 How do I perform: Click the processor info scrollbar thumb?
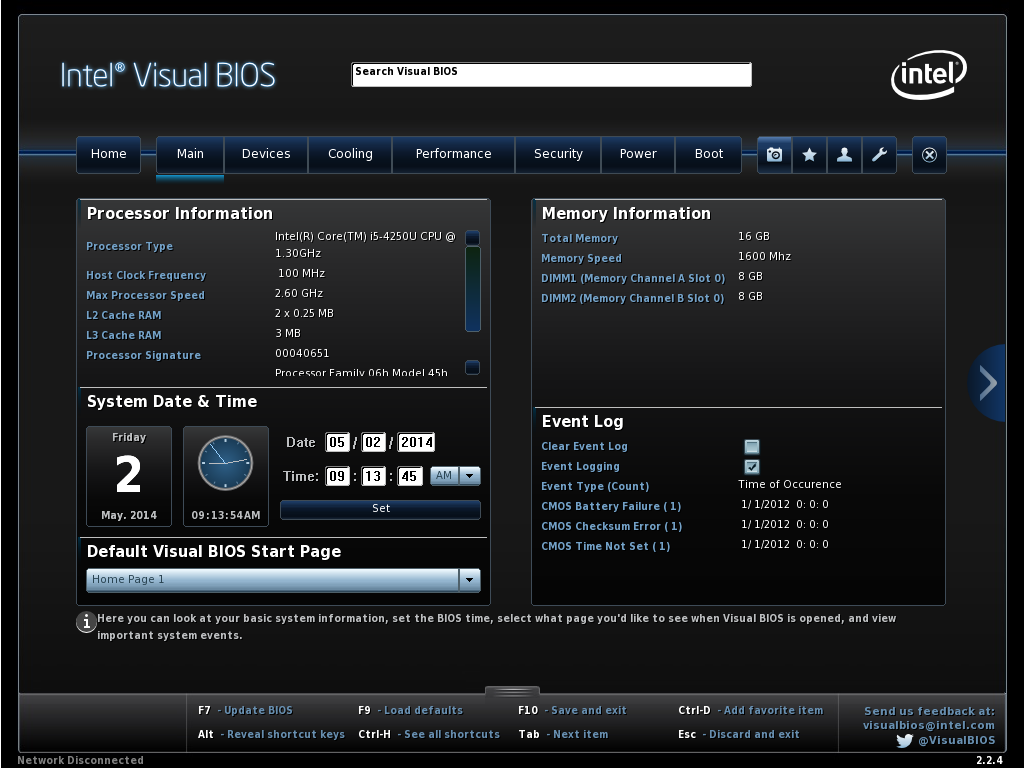click(x=473, y=289)
